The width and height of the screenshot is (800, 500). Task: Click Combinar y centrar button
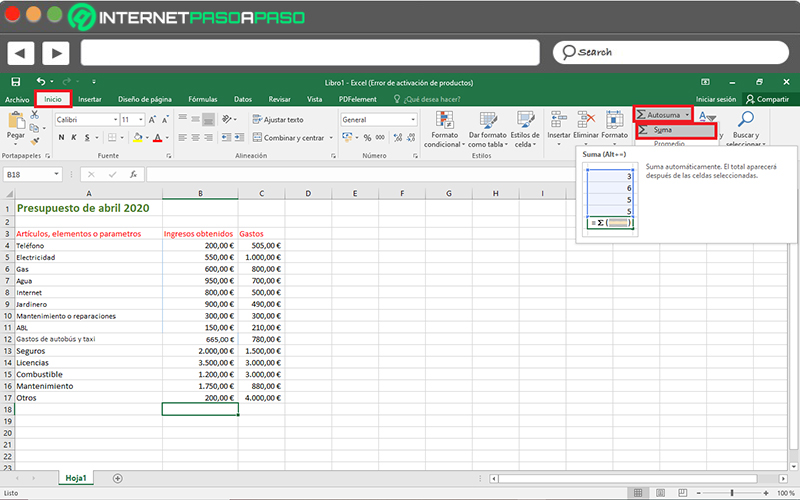[x=289, y=138]
